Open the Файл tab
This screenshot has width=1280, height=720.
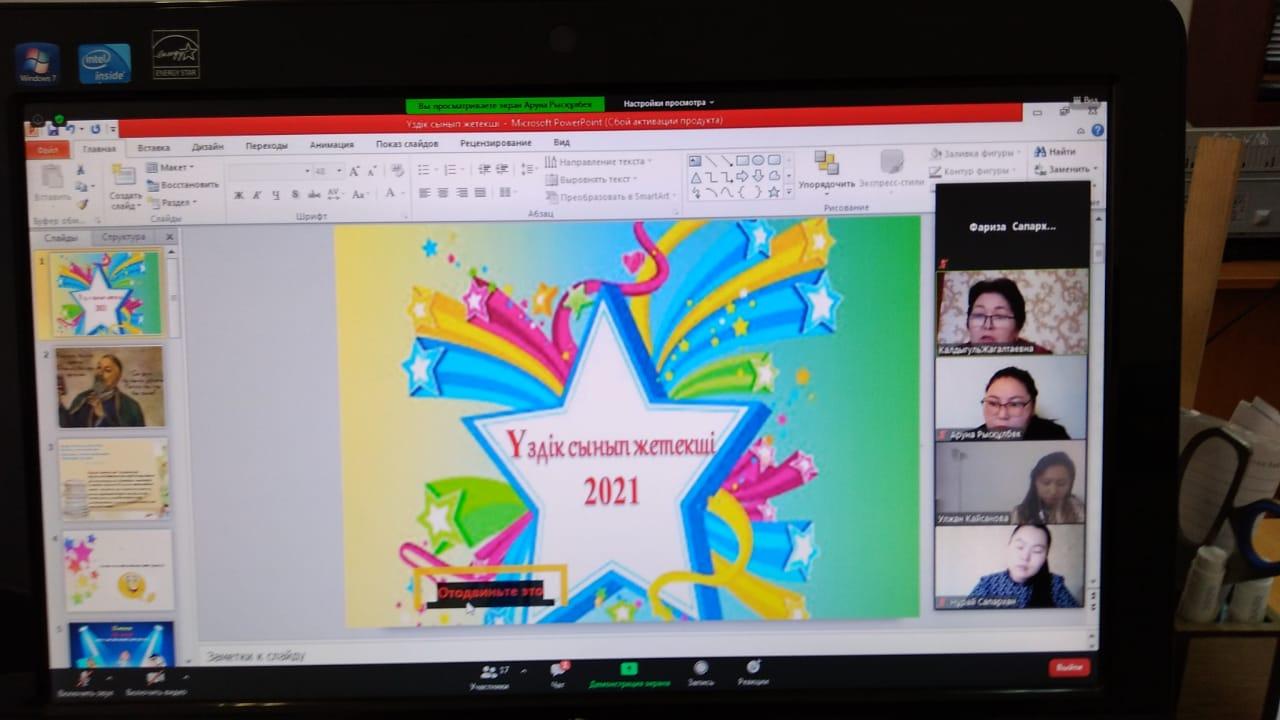coord(47,149)
